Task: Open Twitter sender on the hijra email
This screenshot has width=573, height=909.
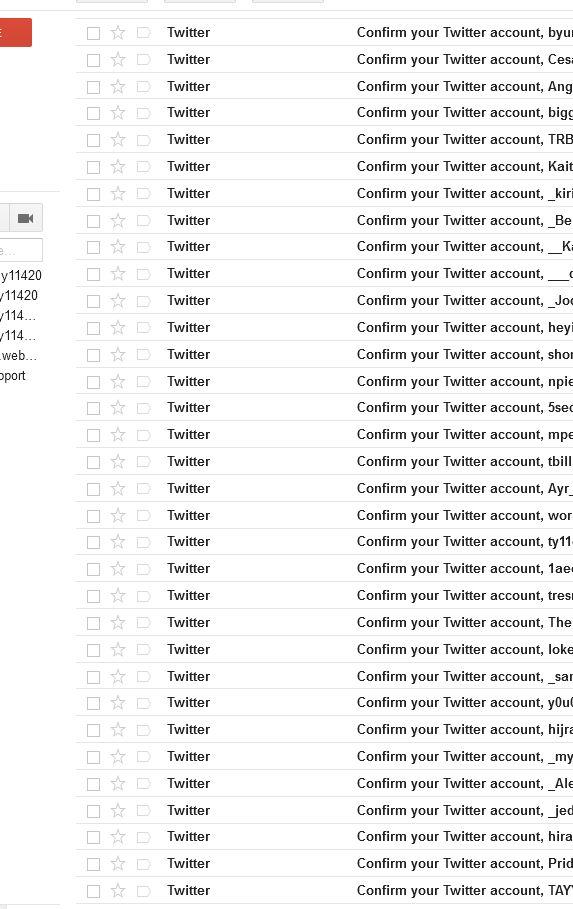Action: (188, 729)
